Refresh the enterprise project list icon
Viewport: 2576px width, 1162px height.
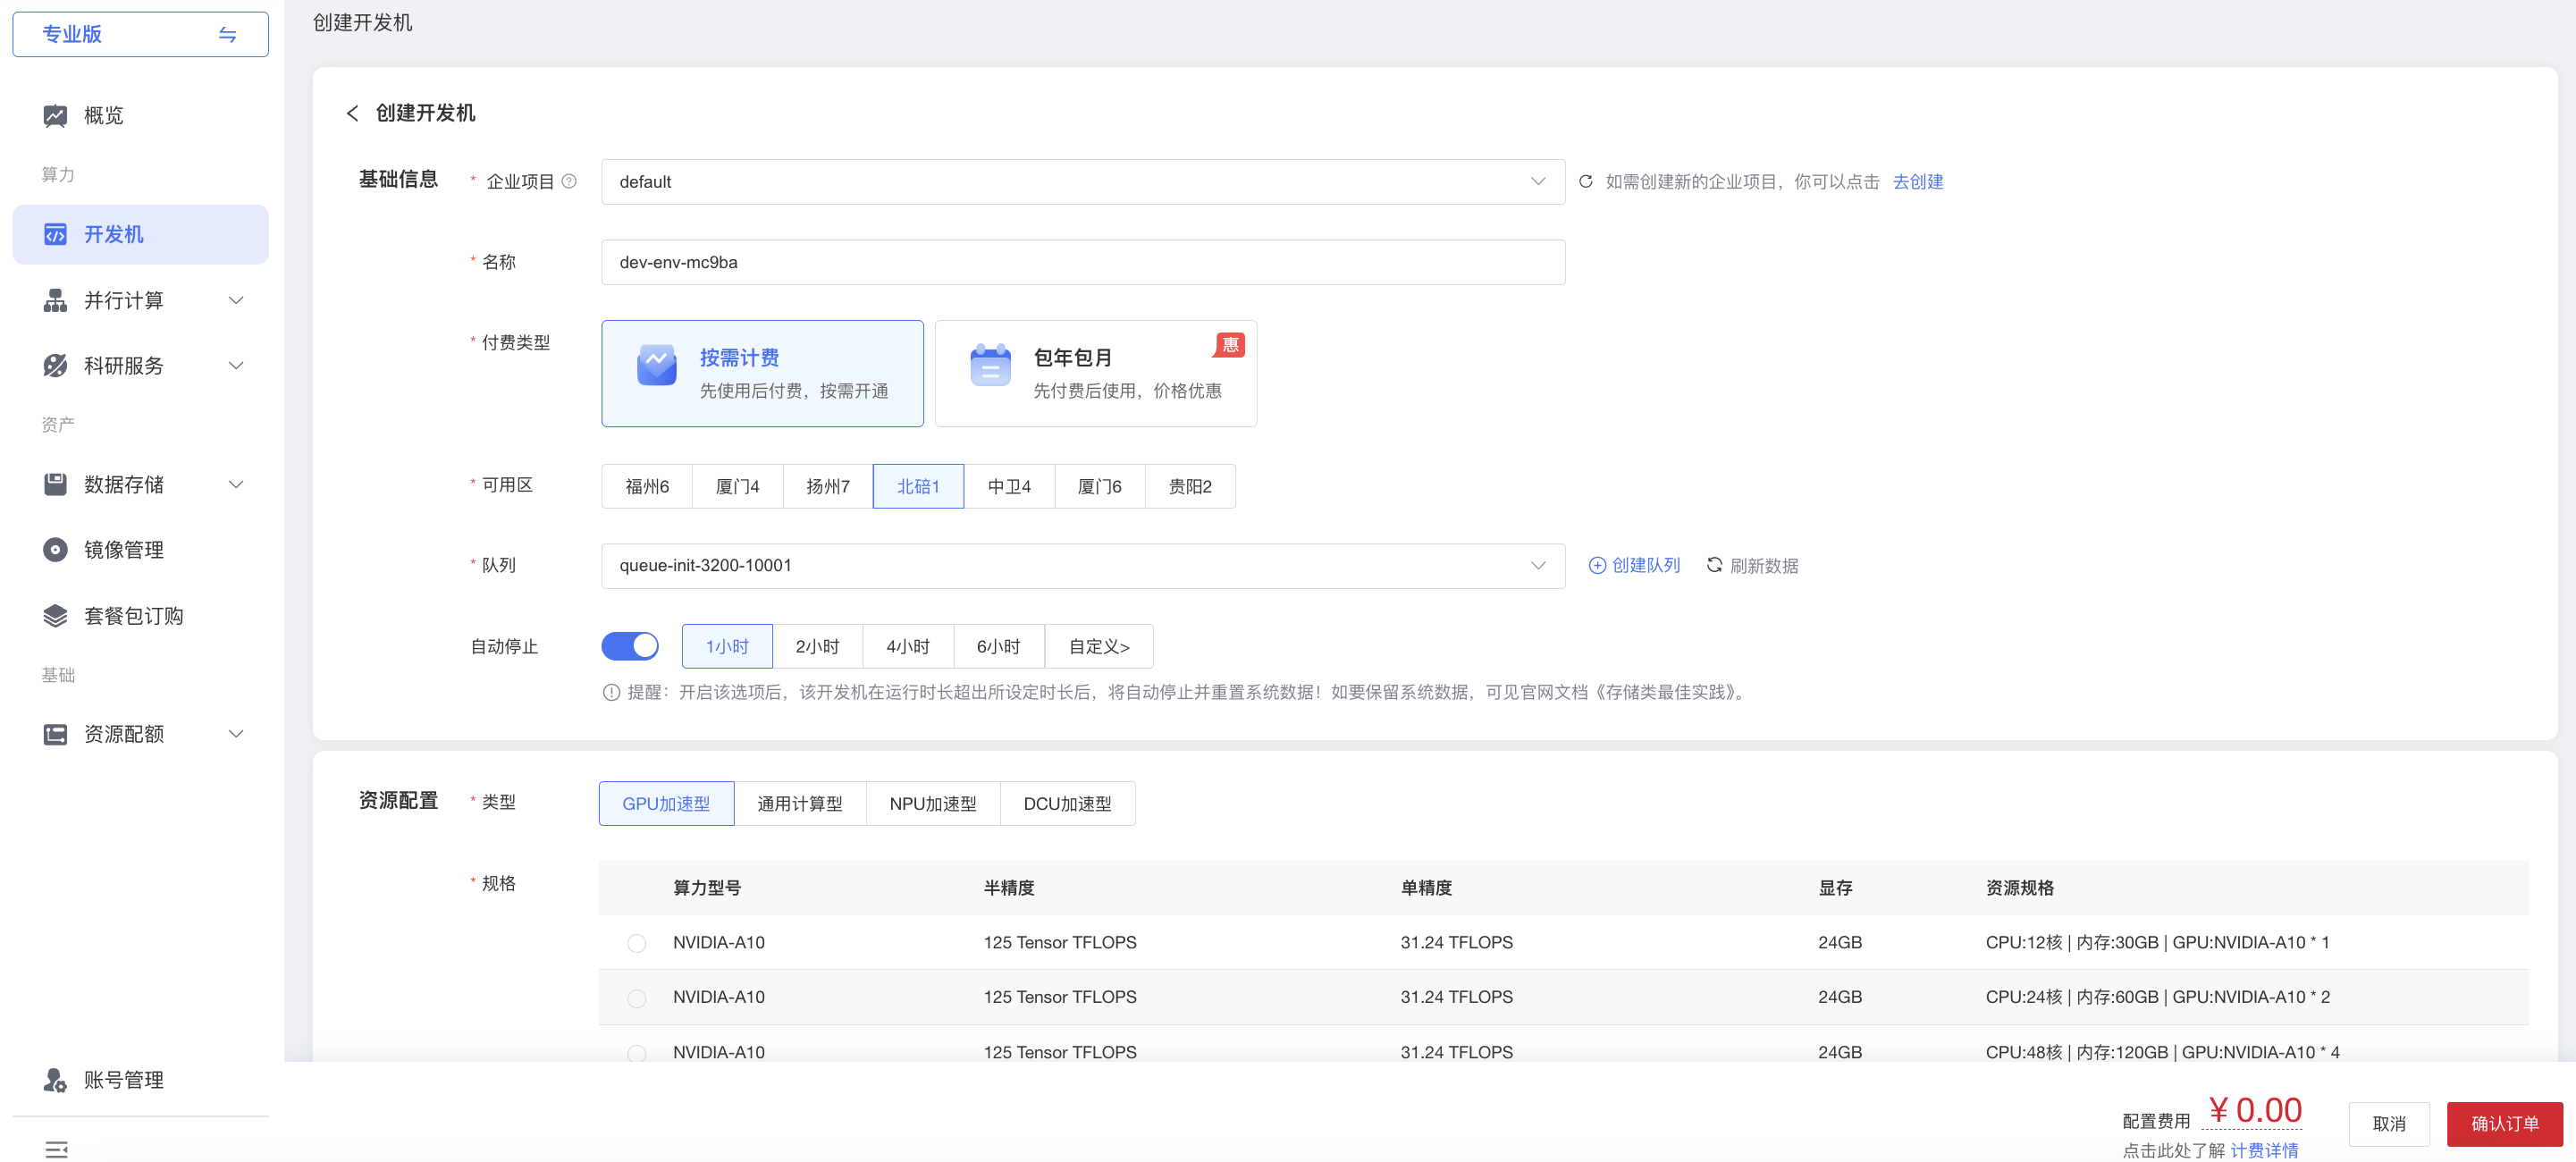1586,181
